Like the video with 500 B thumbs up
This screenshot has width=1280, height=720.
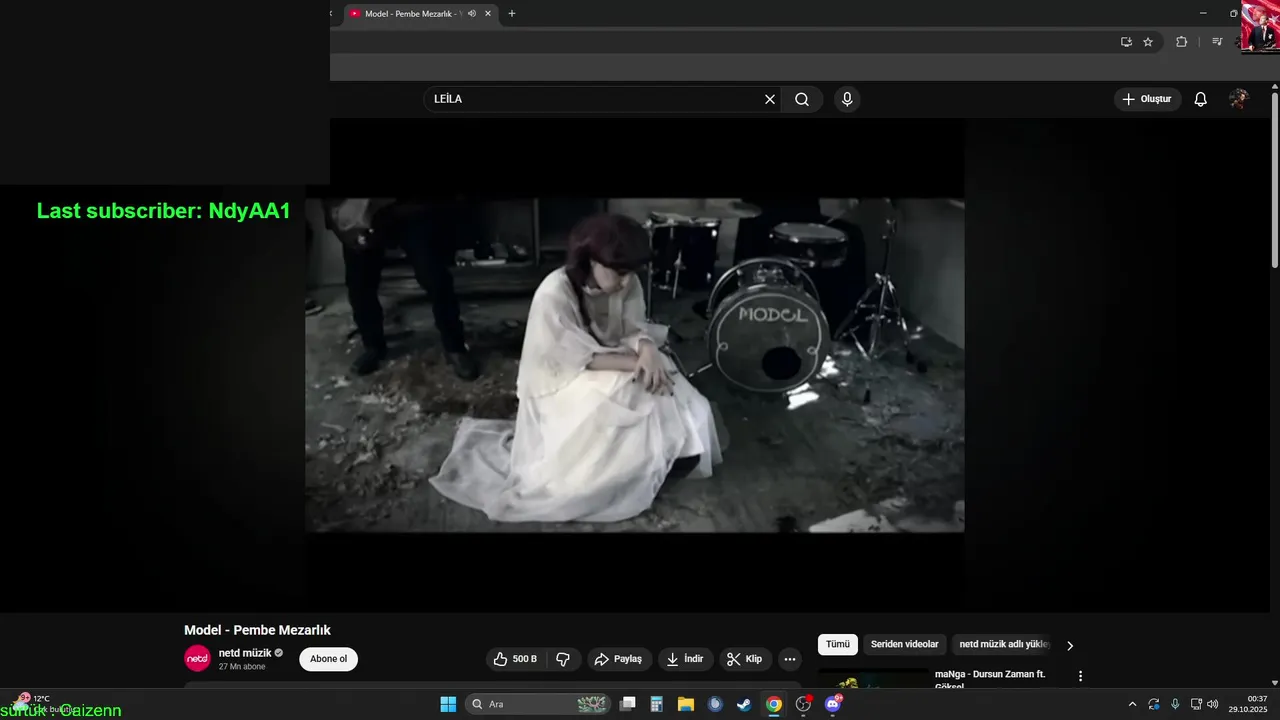point(515,659)
